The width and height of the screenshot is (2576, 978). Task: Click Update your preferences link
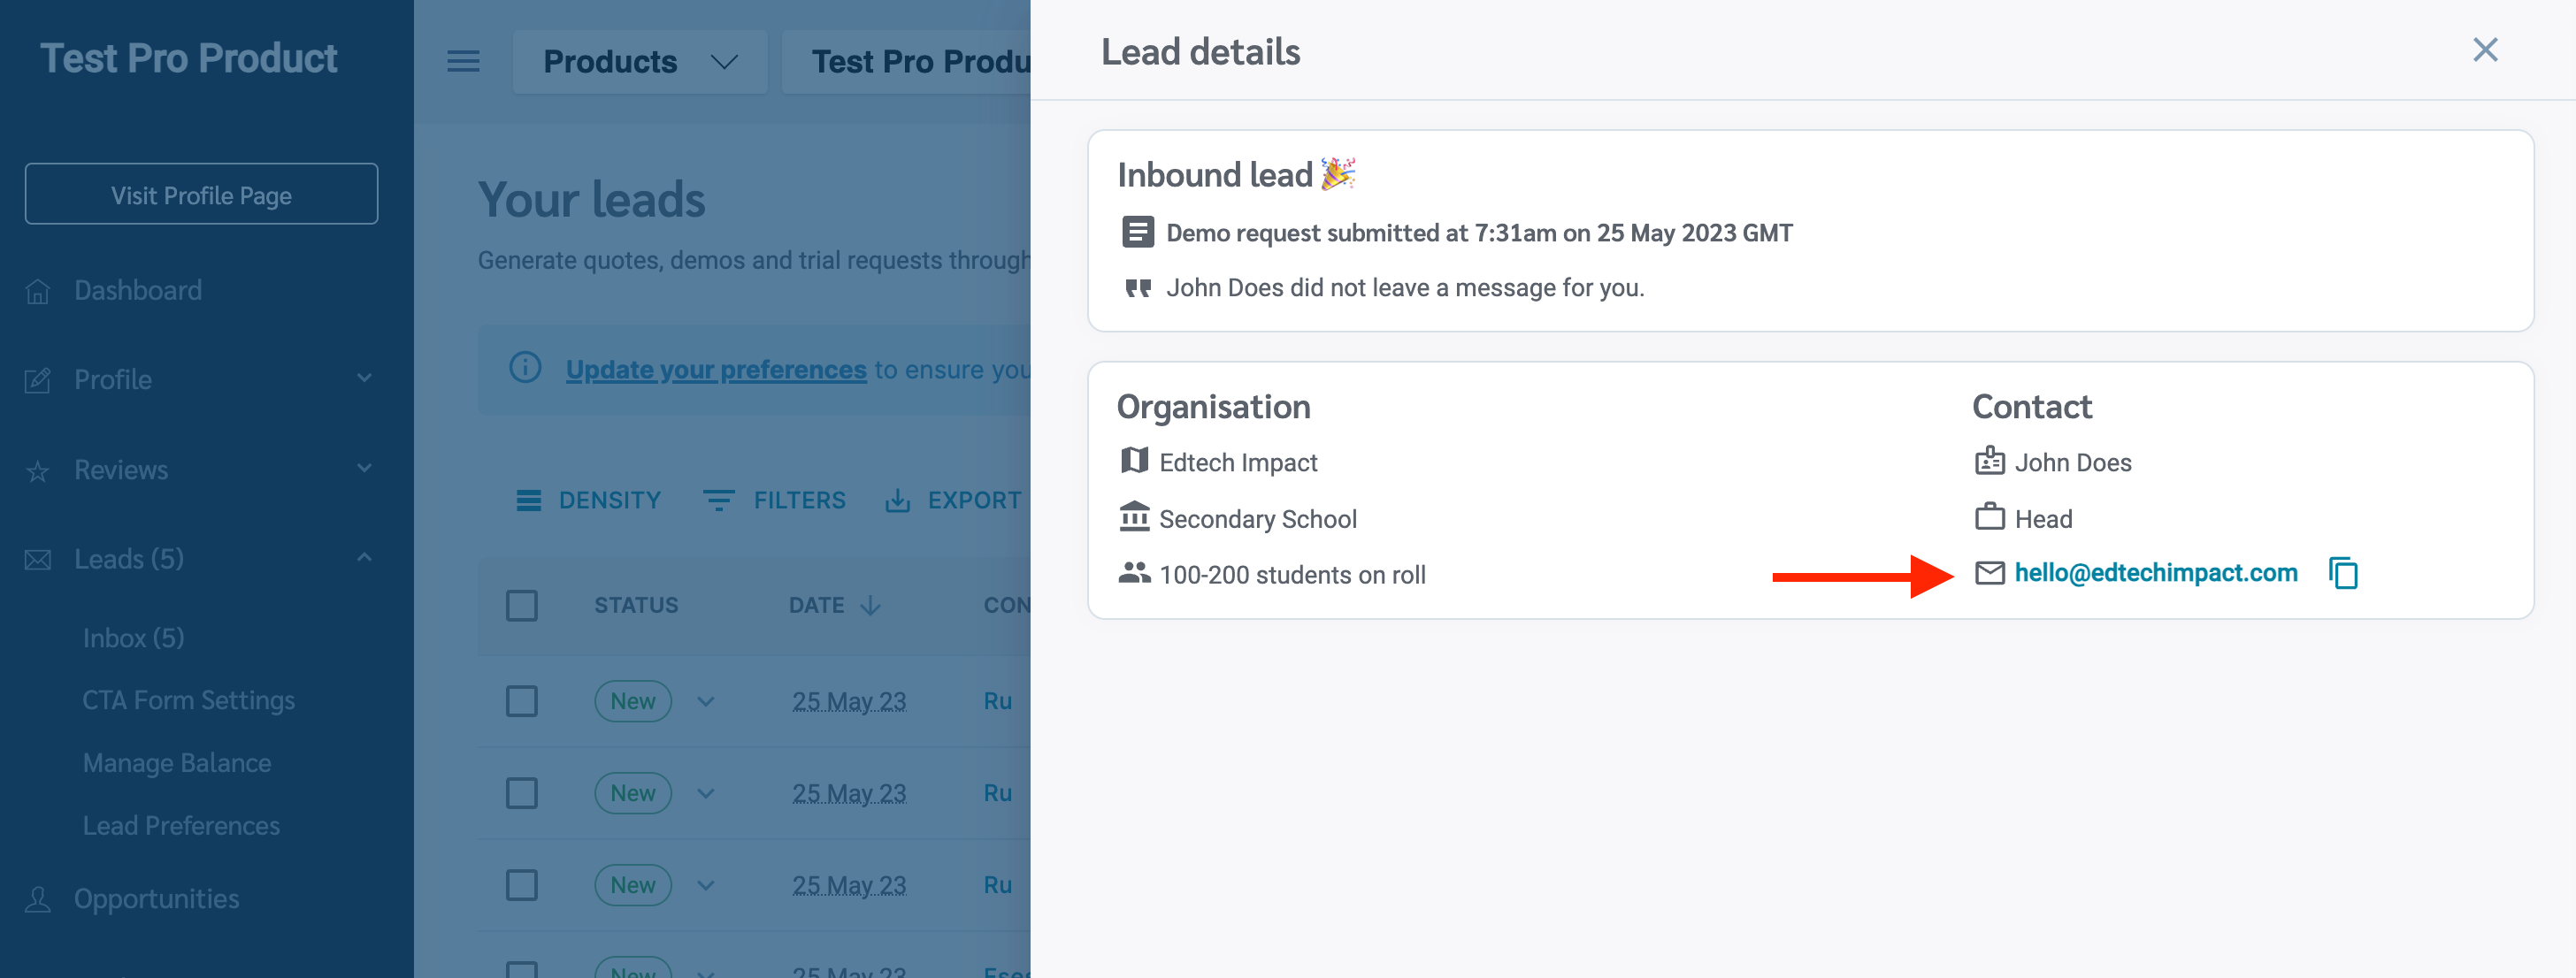[716, 370]
